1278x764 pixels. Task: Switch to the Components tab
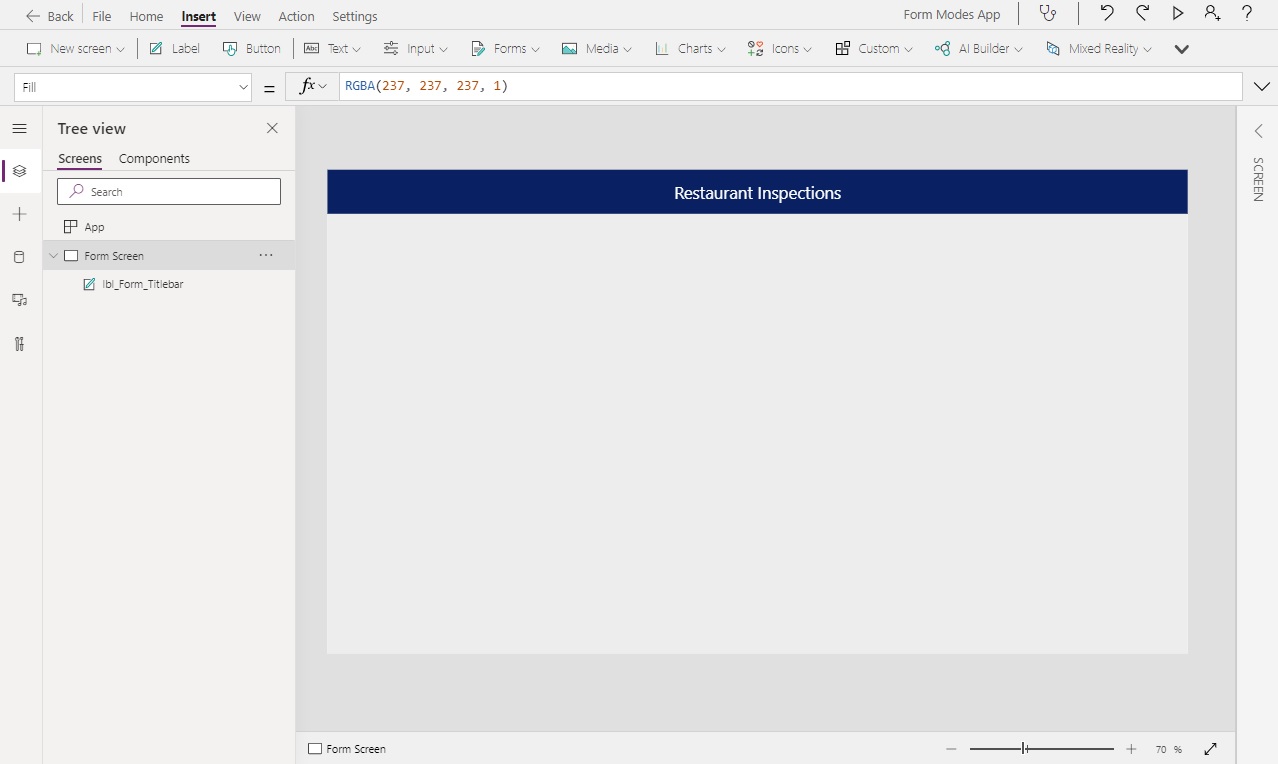coord(154,158)
